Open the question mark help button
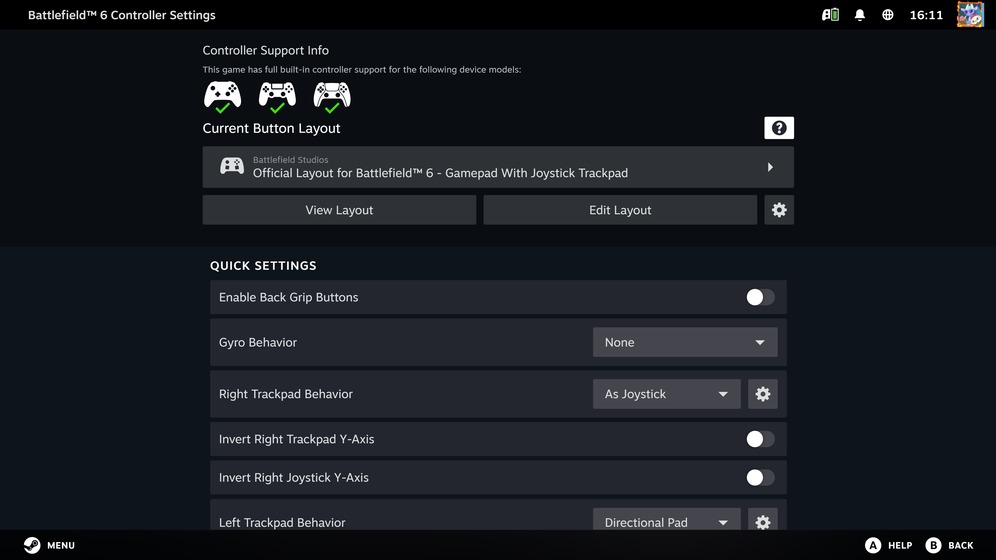Screen dimensions: 996x560 779,128
